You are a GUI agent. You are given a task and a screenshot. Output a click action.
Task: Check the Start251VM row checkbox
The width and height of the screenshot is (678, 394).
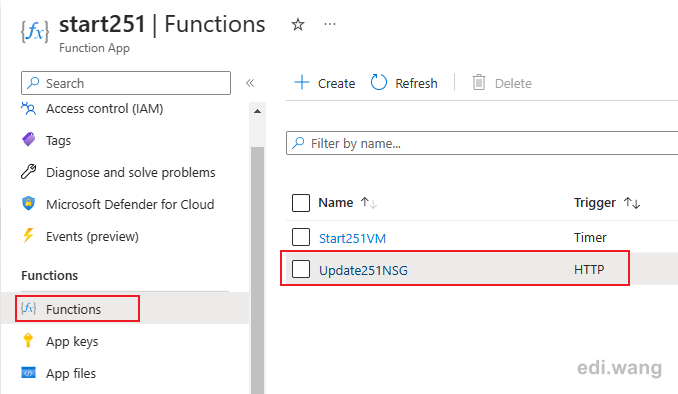tap(301, 237)
